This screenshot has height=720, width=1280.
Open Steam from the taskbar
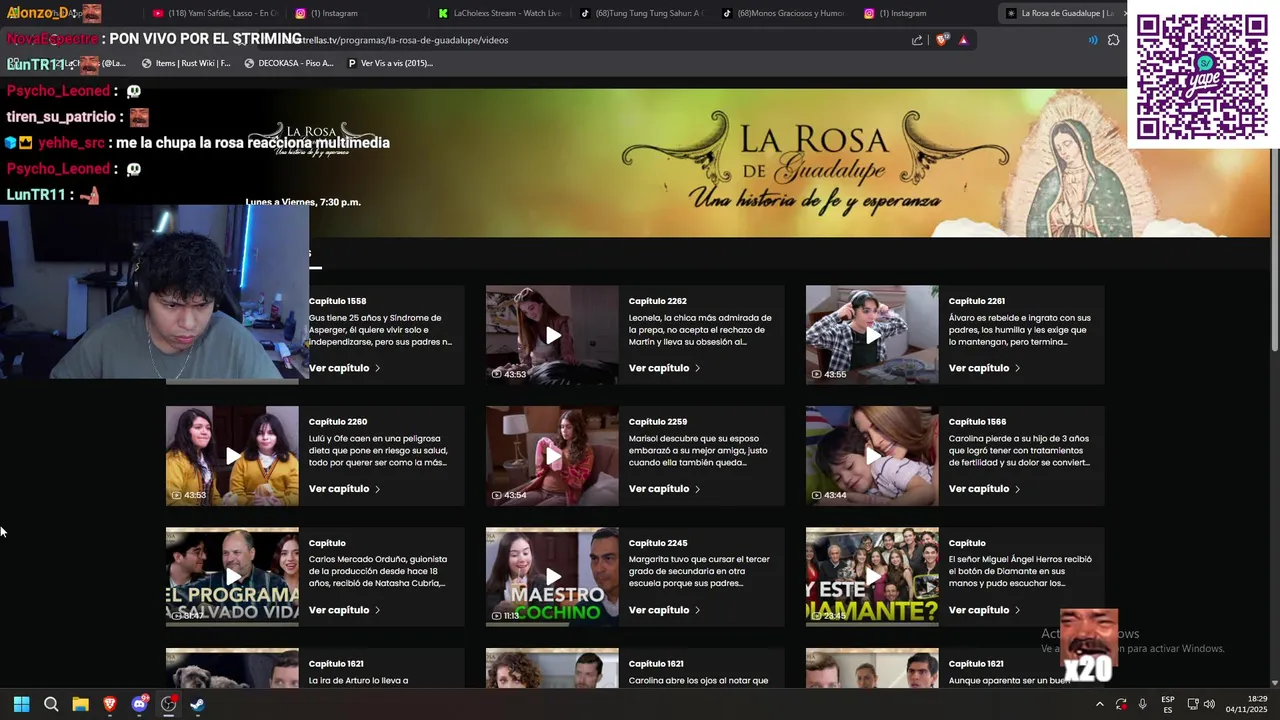[x=197, y=704]
